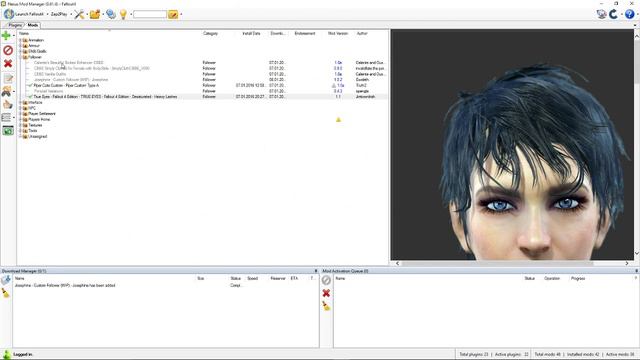
Task: Click the blue C-shaped icon
Action: (x=613, y=14)
